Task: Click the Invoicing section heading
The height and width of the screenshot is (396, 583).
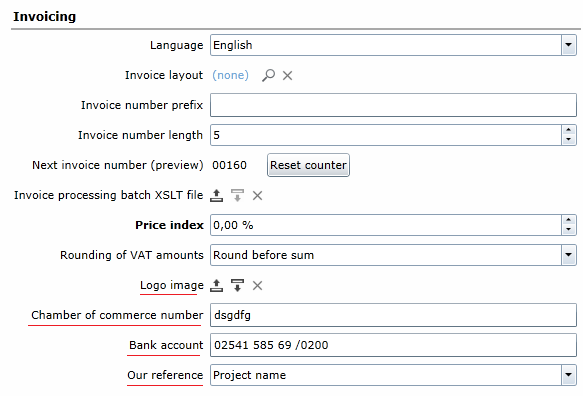Action: point(45,17)
